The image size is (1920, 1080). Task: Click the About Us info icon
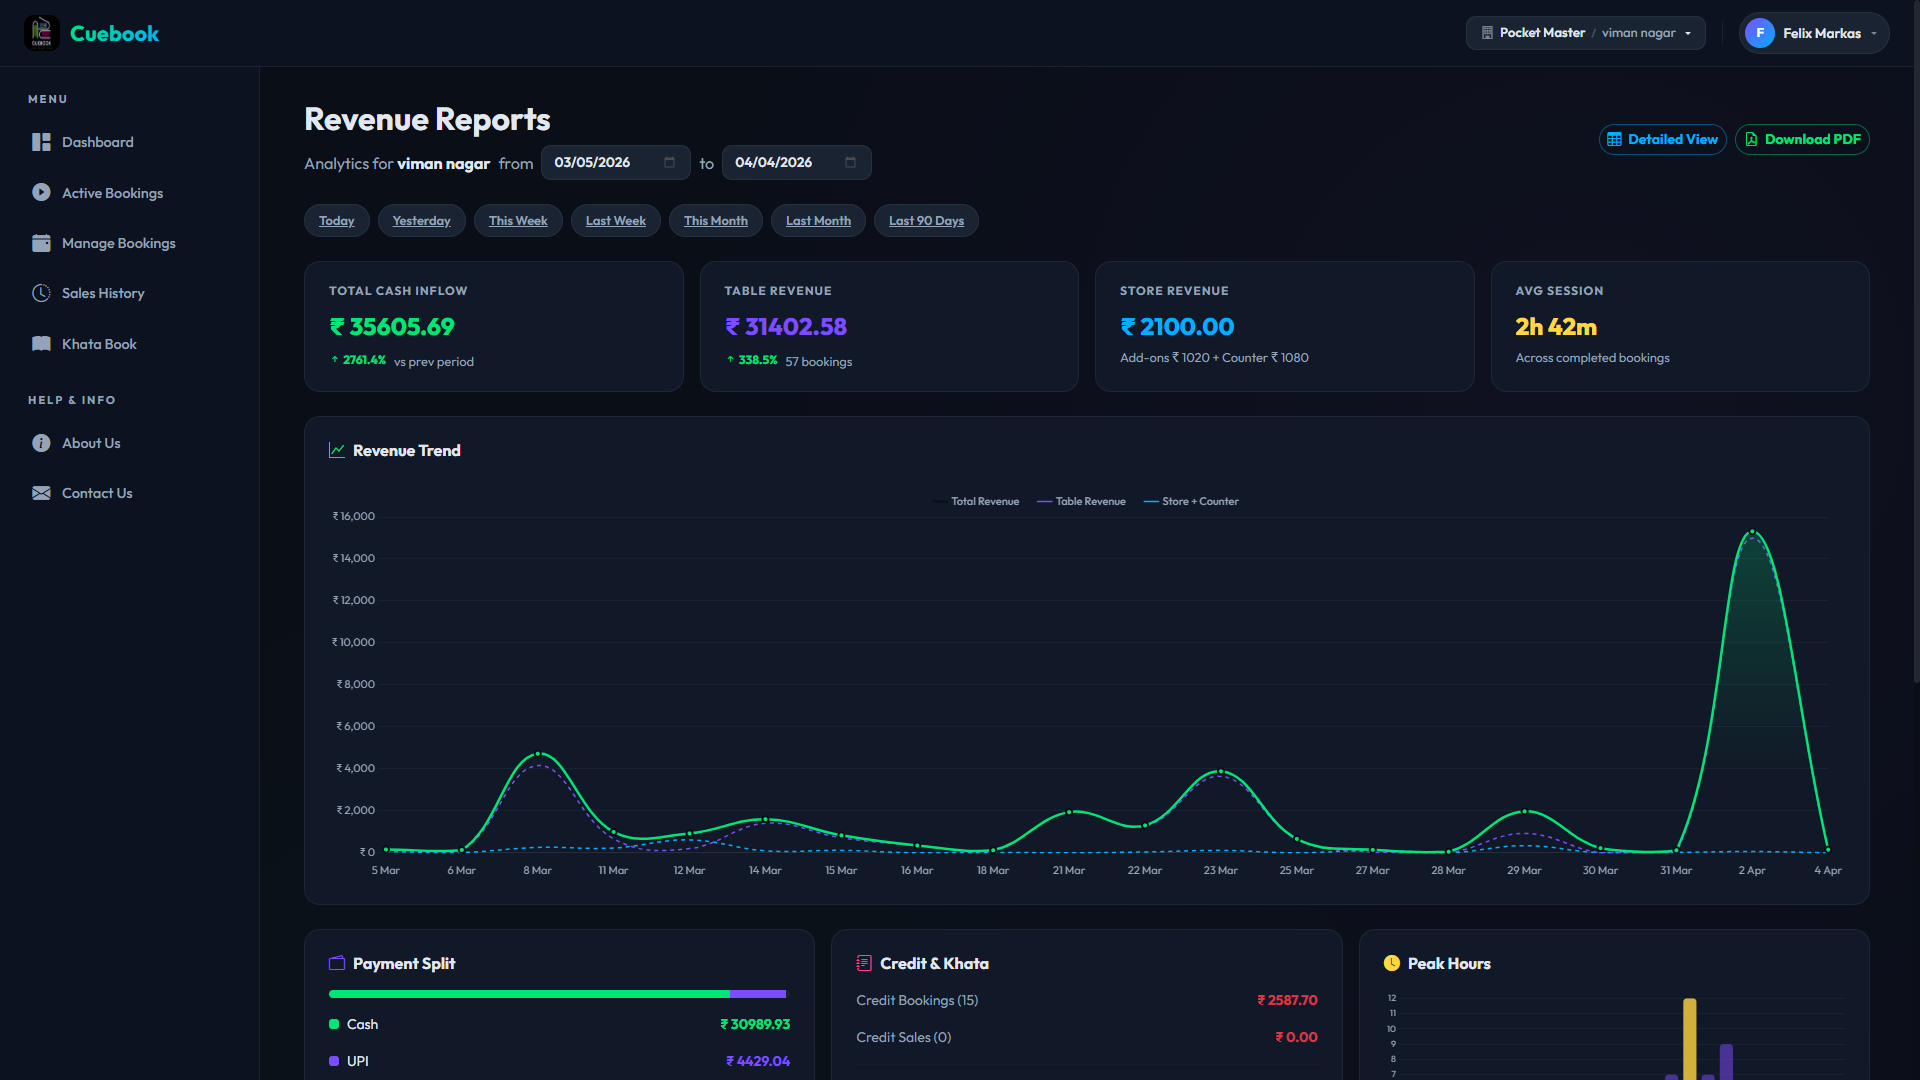tap(41, 443)
